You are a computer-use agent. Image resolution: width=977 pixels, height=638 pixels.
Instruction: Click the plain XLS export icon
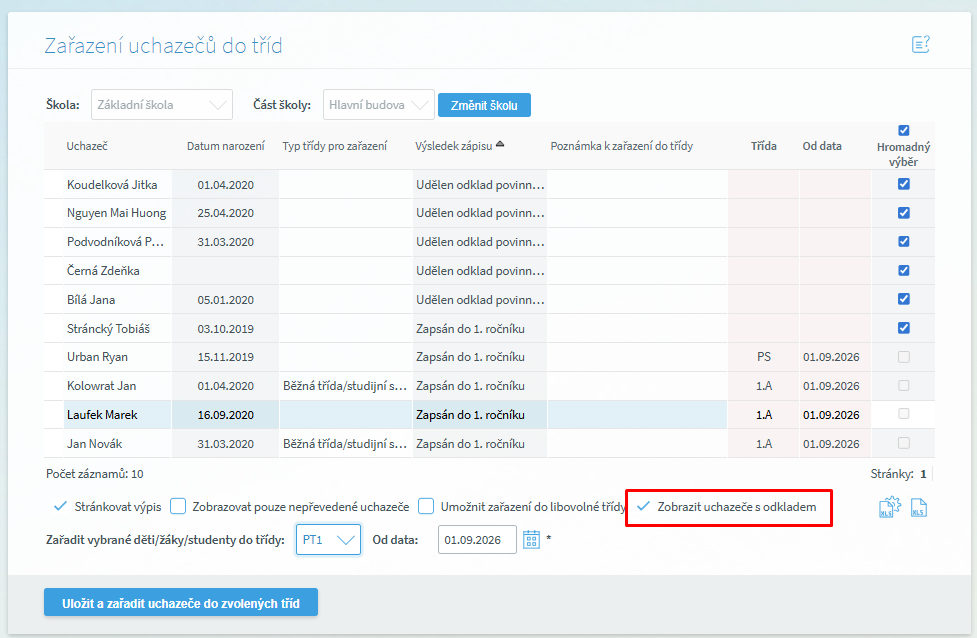918,509
